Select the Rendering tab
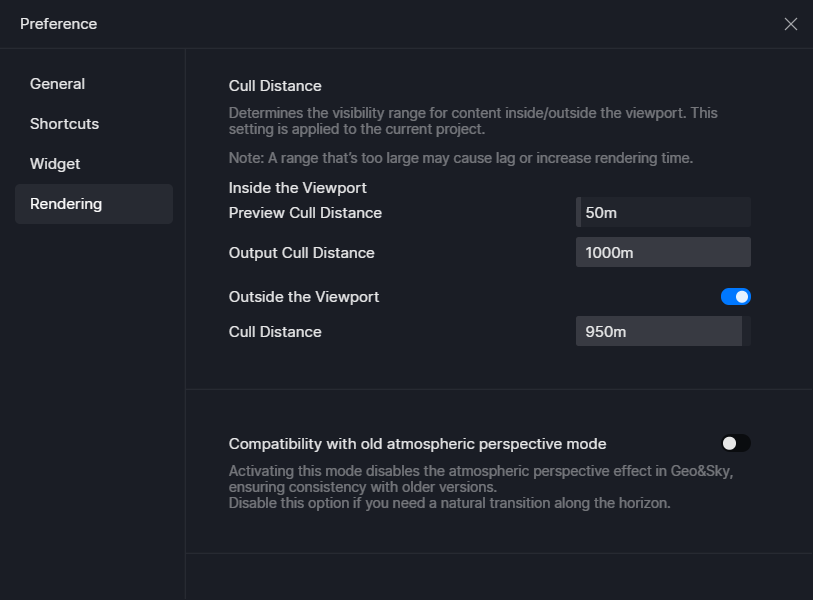 click(x=66, y=204)
